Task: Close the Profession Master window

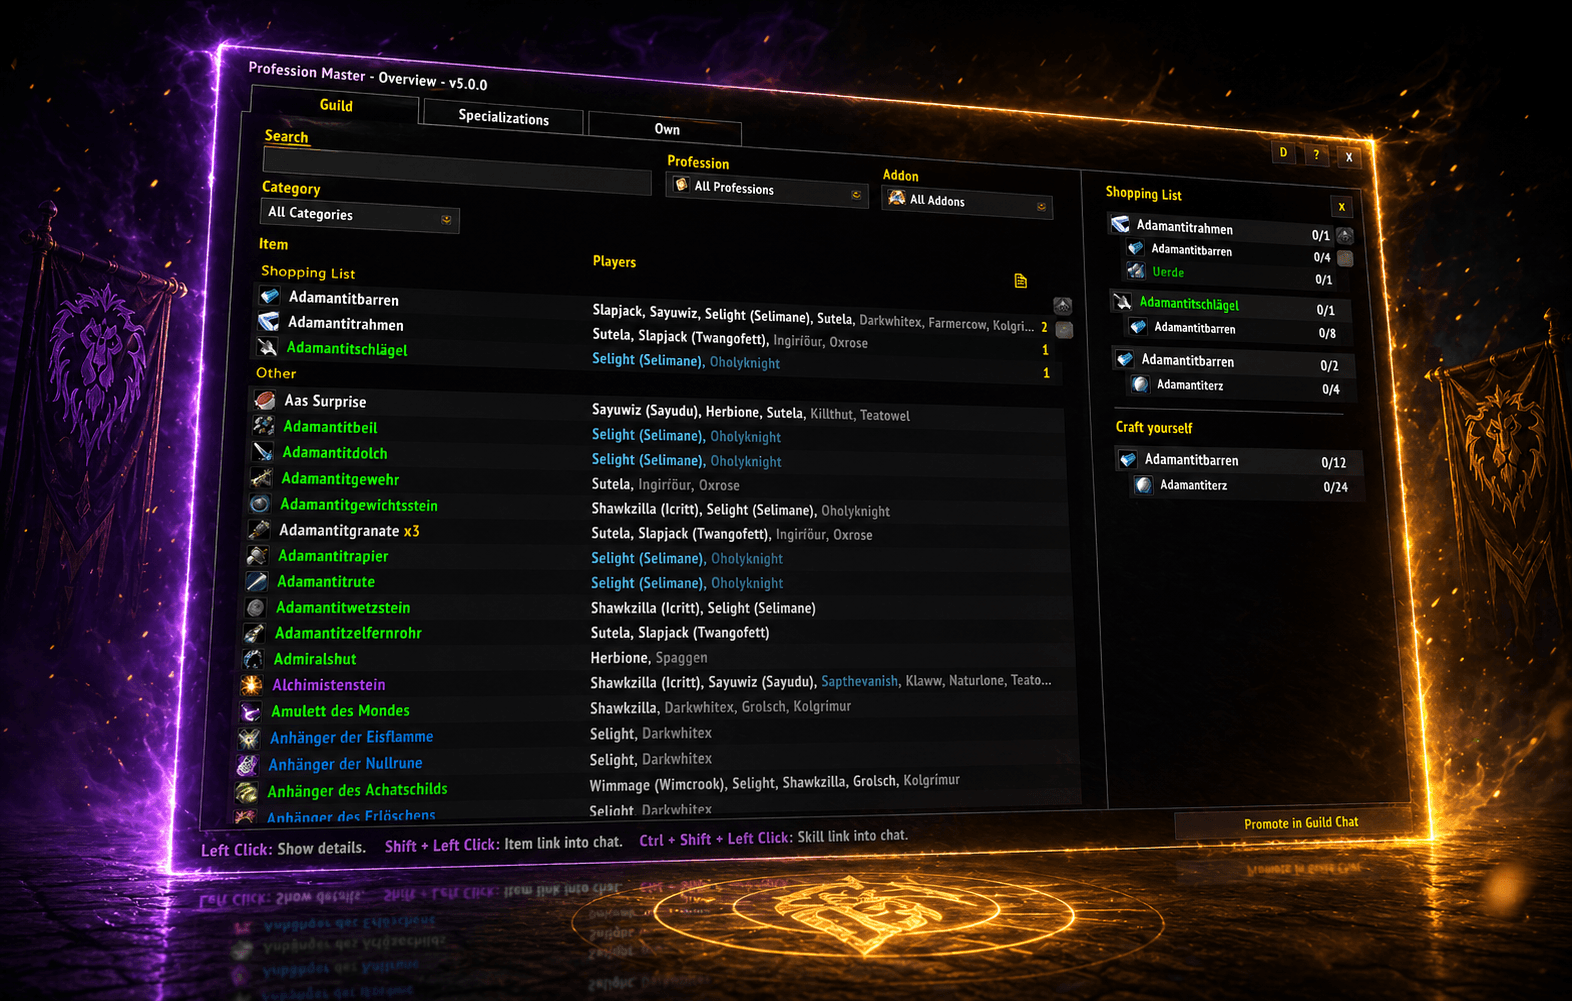Action: (1349, 157)
